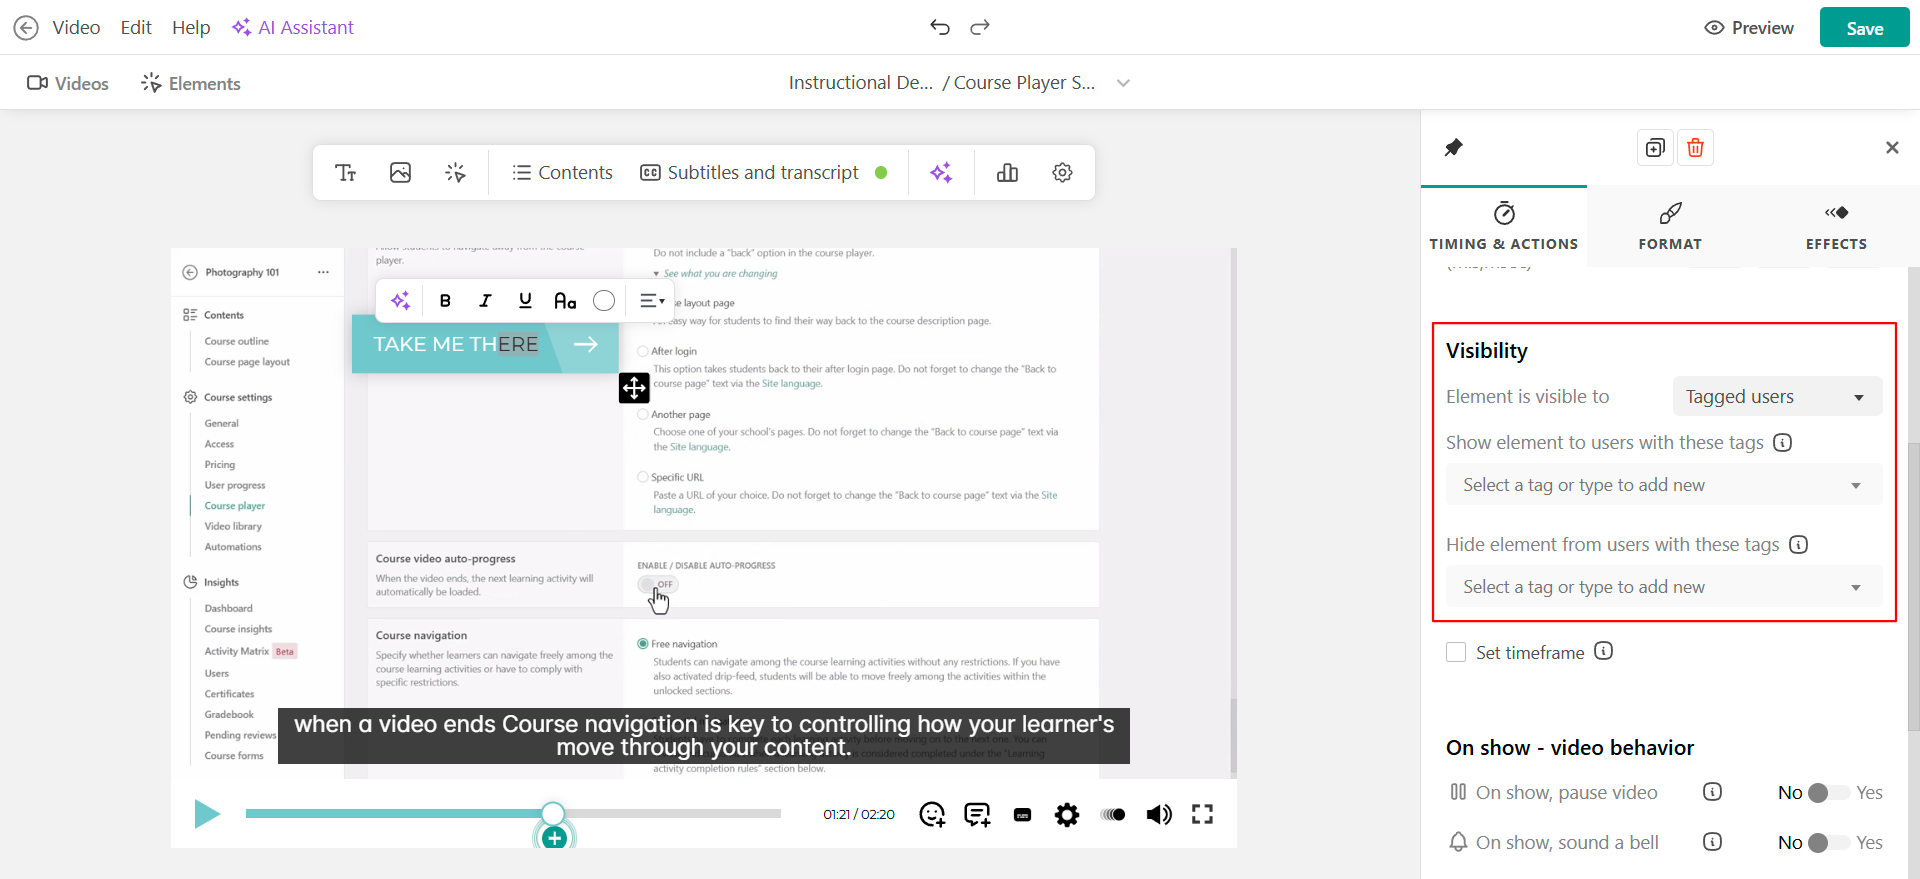The height and width of the screenshot is (879, 1920).
Task: Open text alignment dropdown
Action: pyautogui.click(x=652, y=300)
